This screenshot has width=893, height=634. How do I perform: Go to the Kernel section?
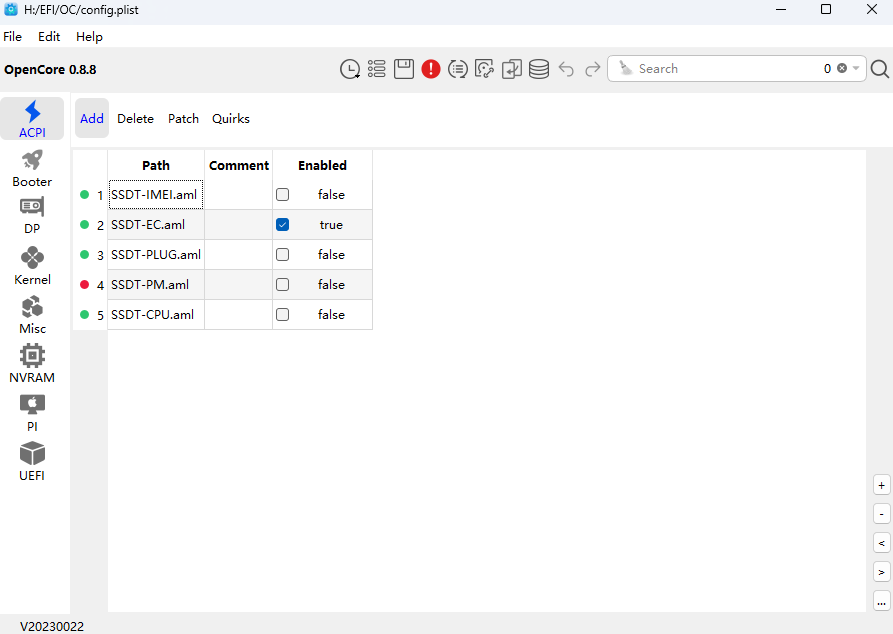(x=32, y=266)
